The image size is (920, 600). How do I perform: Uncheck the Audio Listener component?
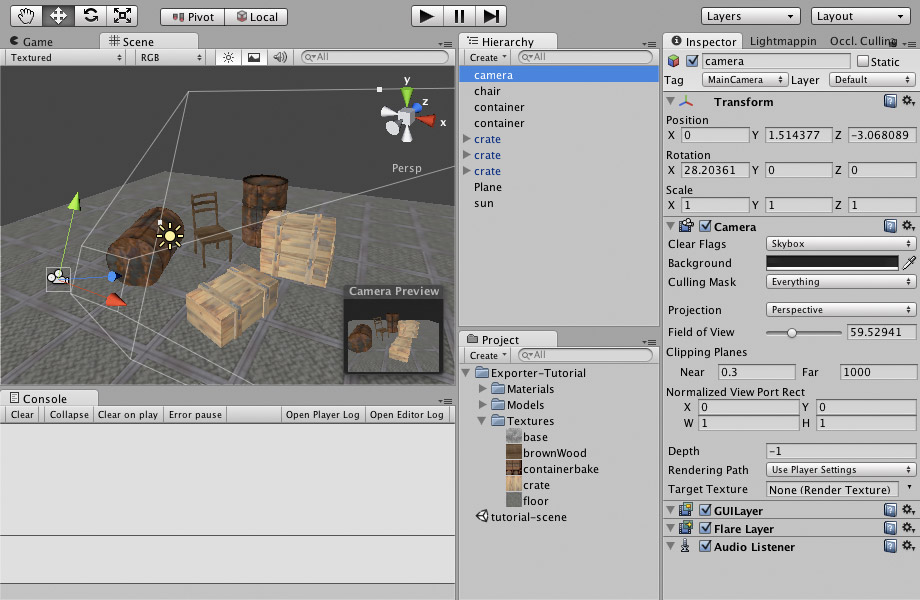point(705,546)
